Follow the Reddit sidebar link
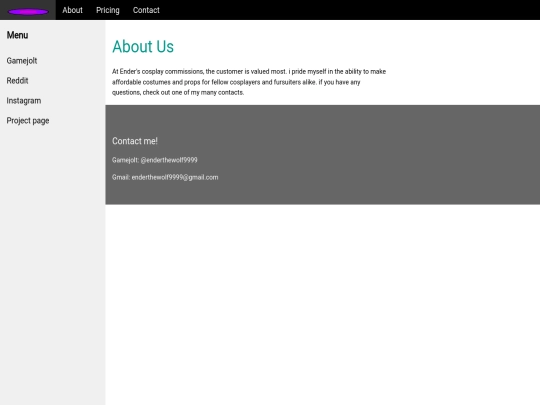 [17, 81]
